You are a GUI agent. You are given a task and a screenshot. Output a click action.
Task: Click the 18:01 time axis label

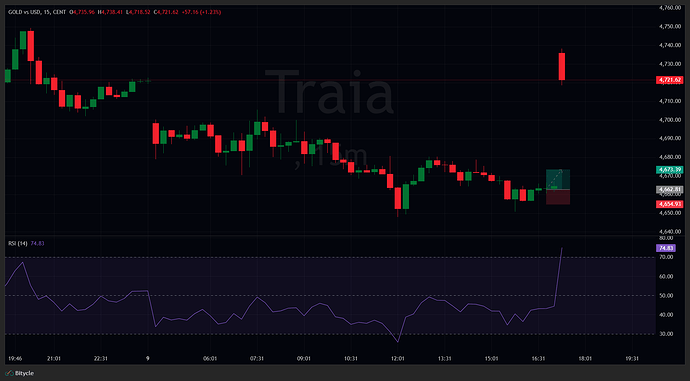coord(585,359)
